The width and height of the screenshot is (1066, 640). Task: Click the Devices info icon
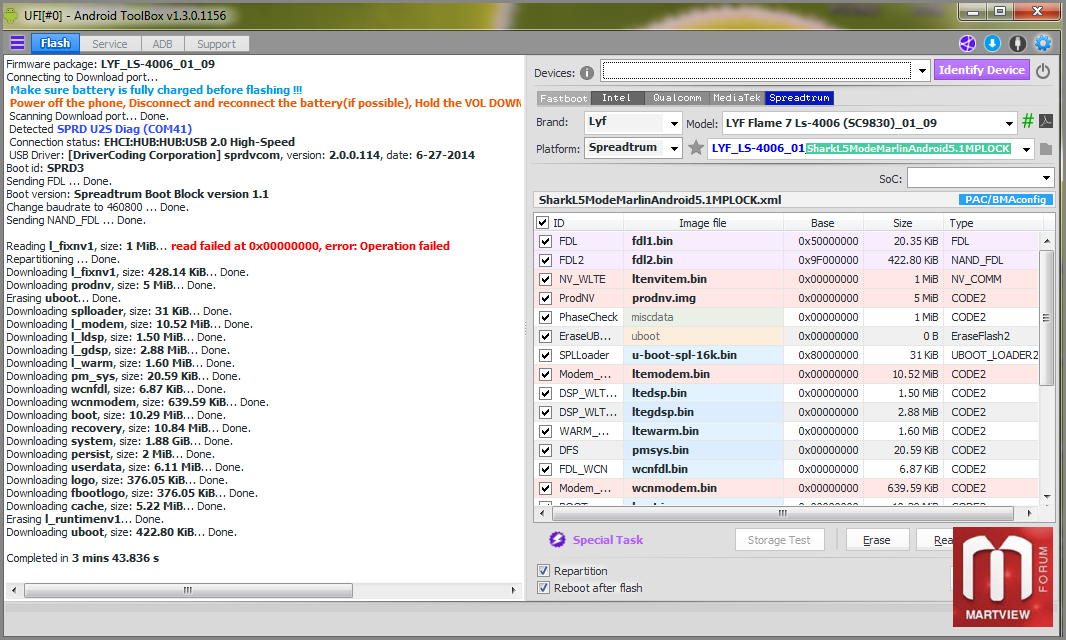tap(587, 73)
